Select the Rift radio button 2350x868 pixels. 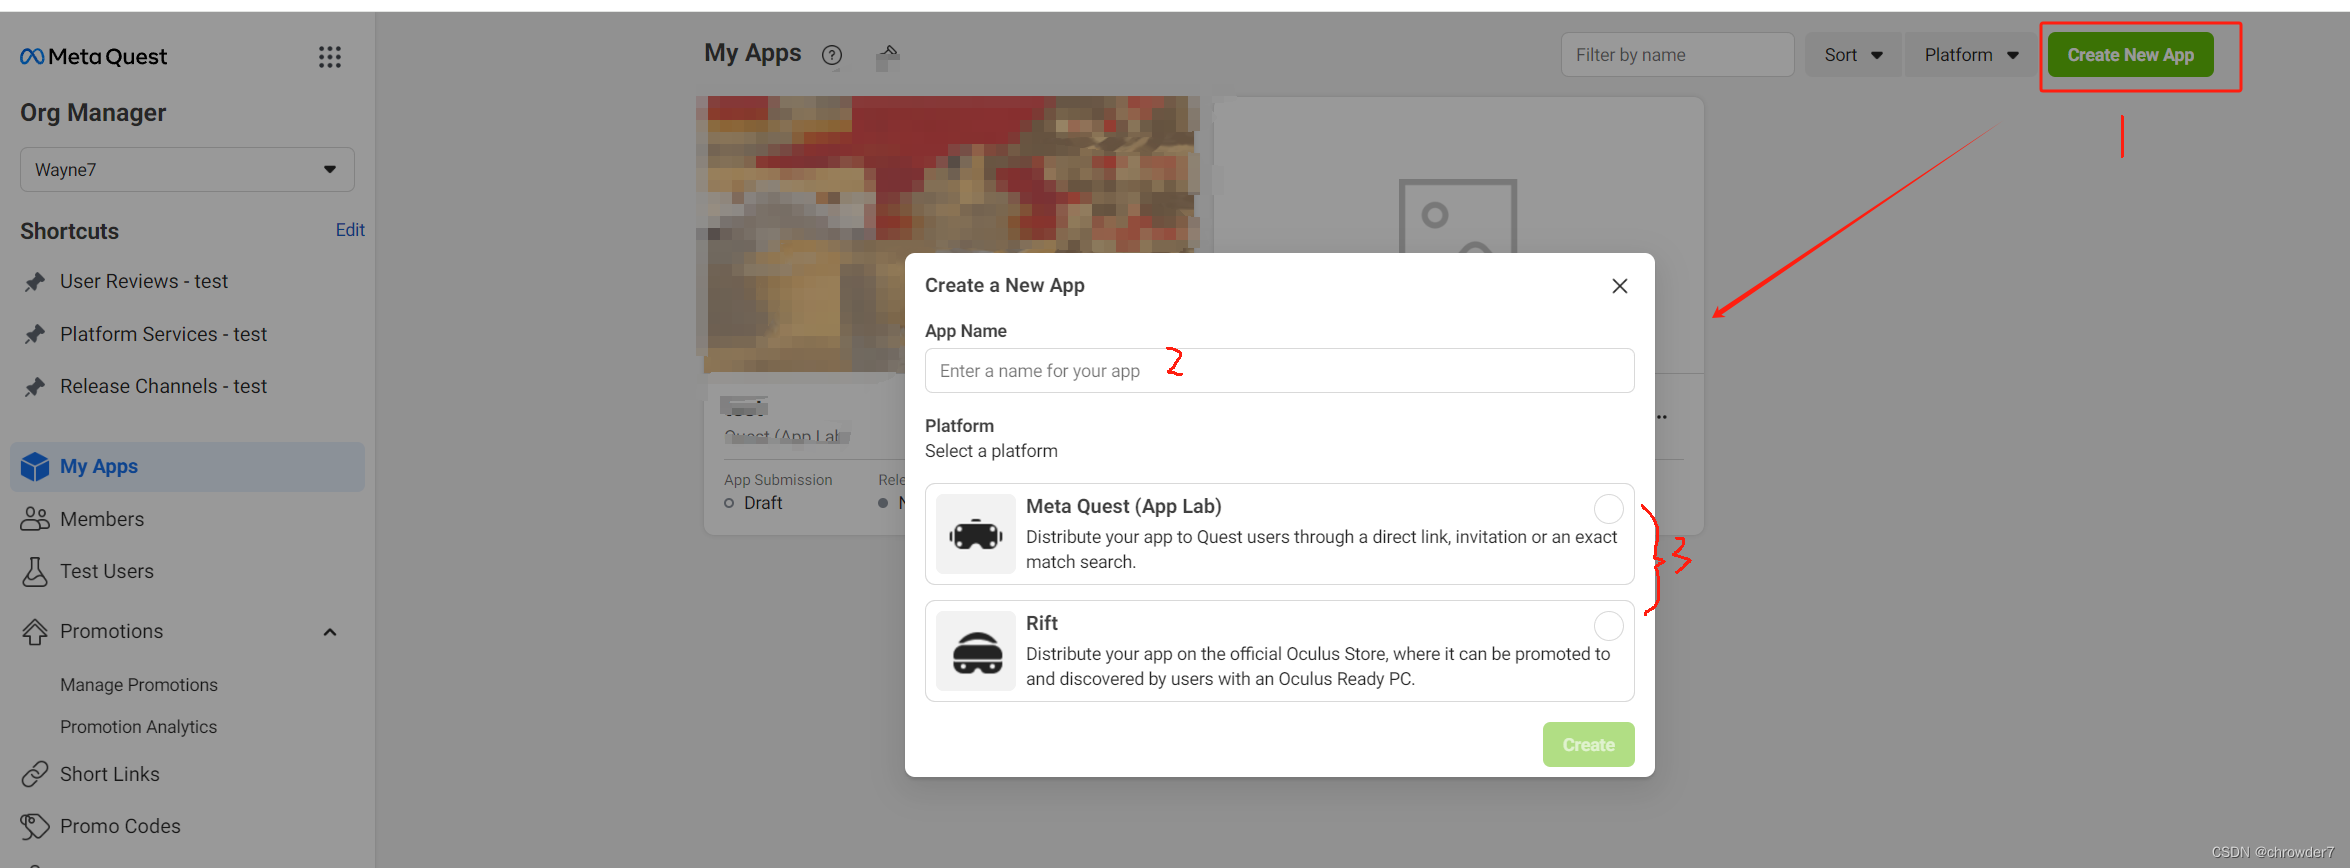point(1608,626)
